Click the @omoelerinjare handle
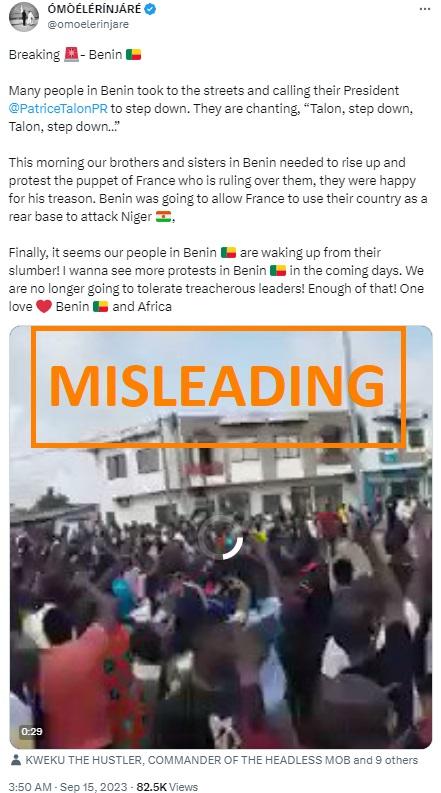 88,24
